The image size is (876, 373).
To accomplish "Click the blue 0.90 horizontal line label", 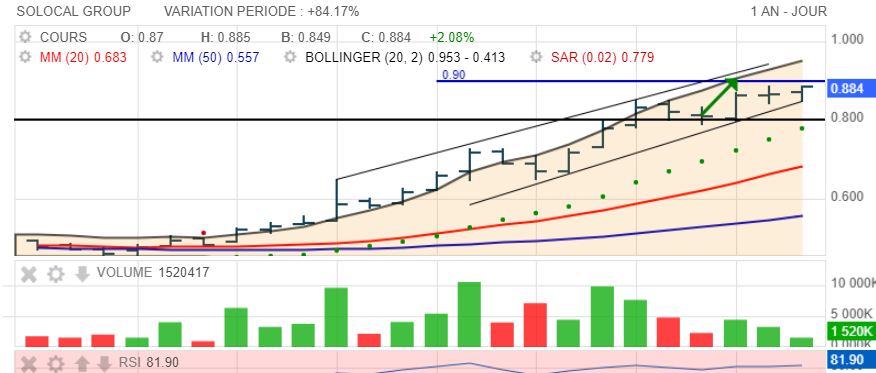I will pyautogui.click(x=453, y=75).
